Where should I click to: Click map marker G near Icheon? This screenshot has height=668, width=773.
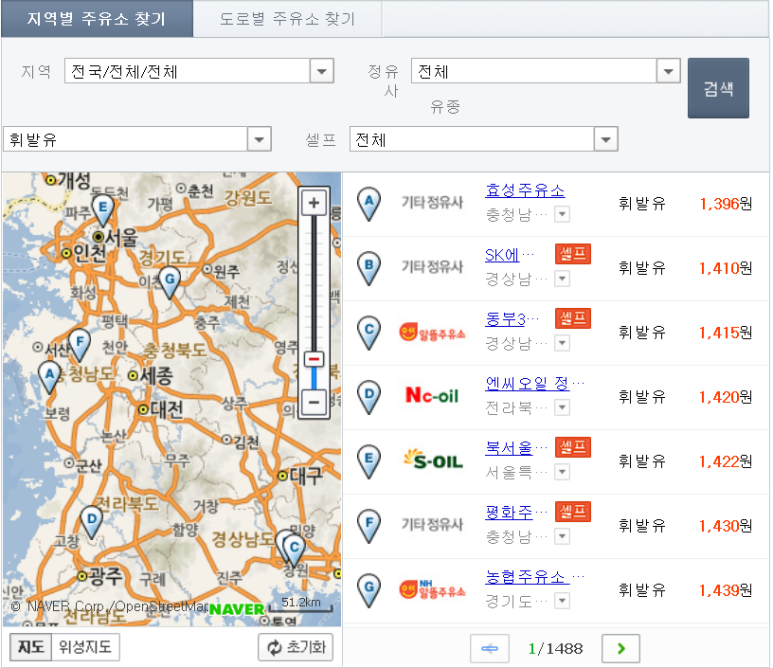coord(170,282)
